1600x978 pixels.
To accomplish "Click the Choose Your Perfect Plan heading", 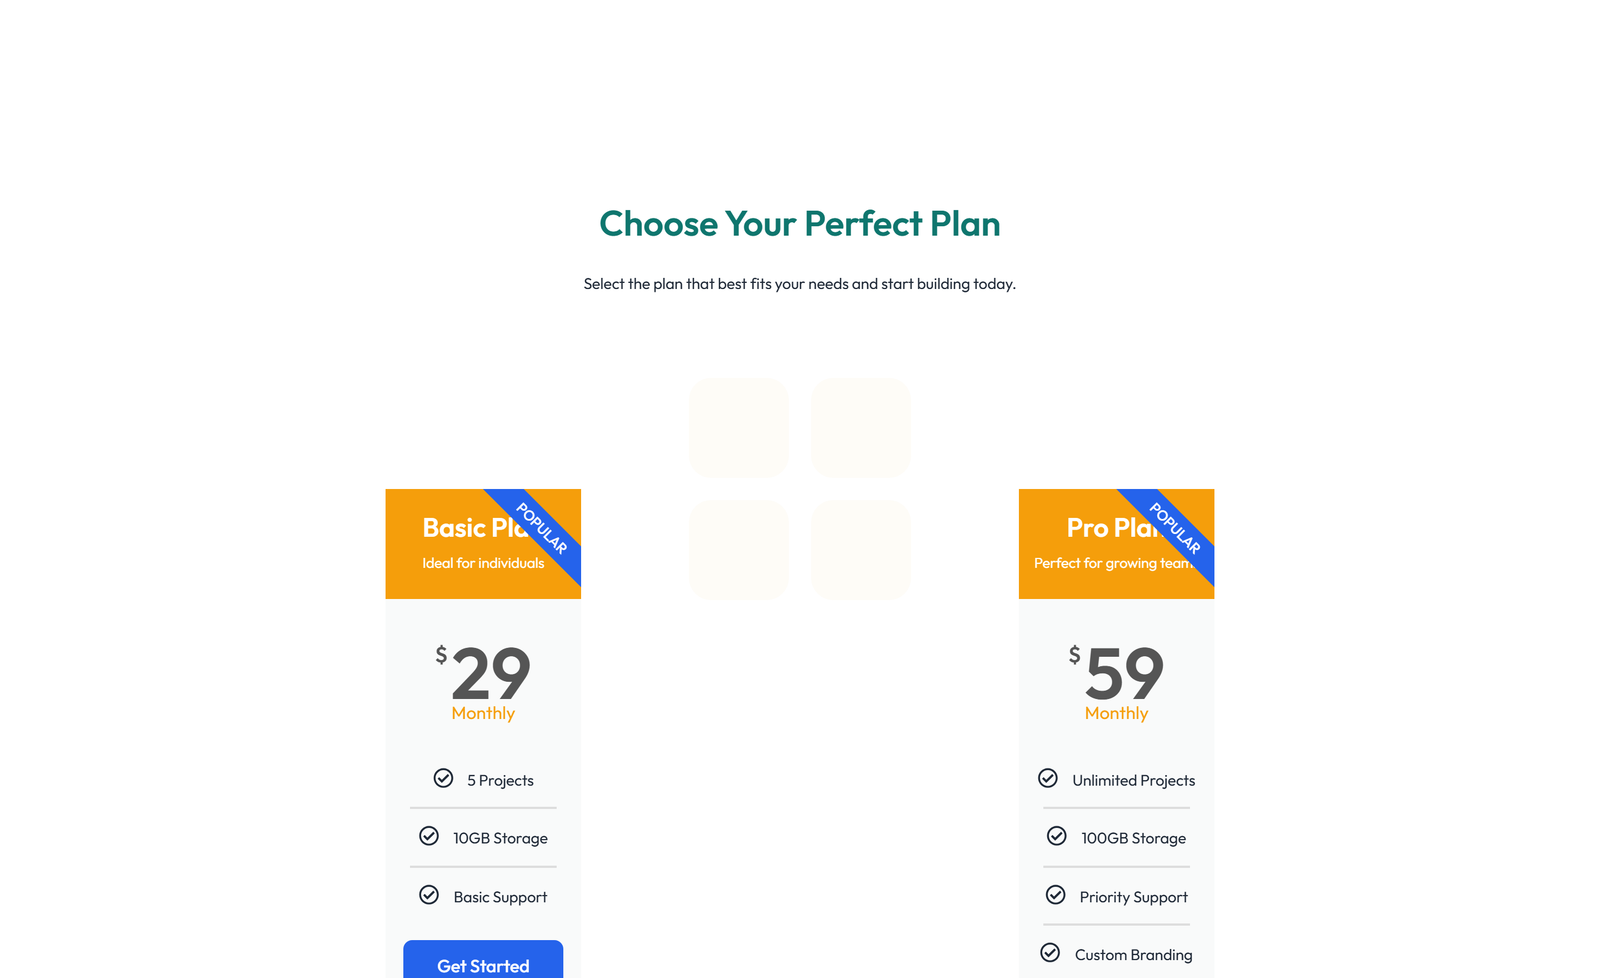I will [x=800, y=224].
